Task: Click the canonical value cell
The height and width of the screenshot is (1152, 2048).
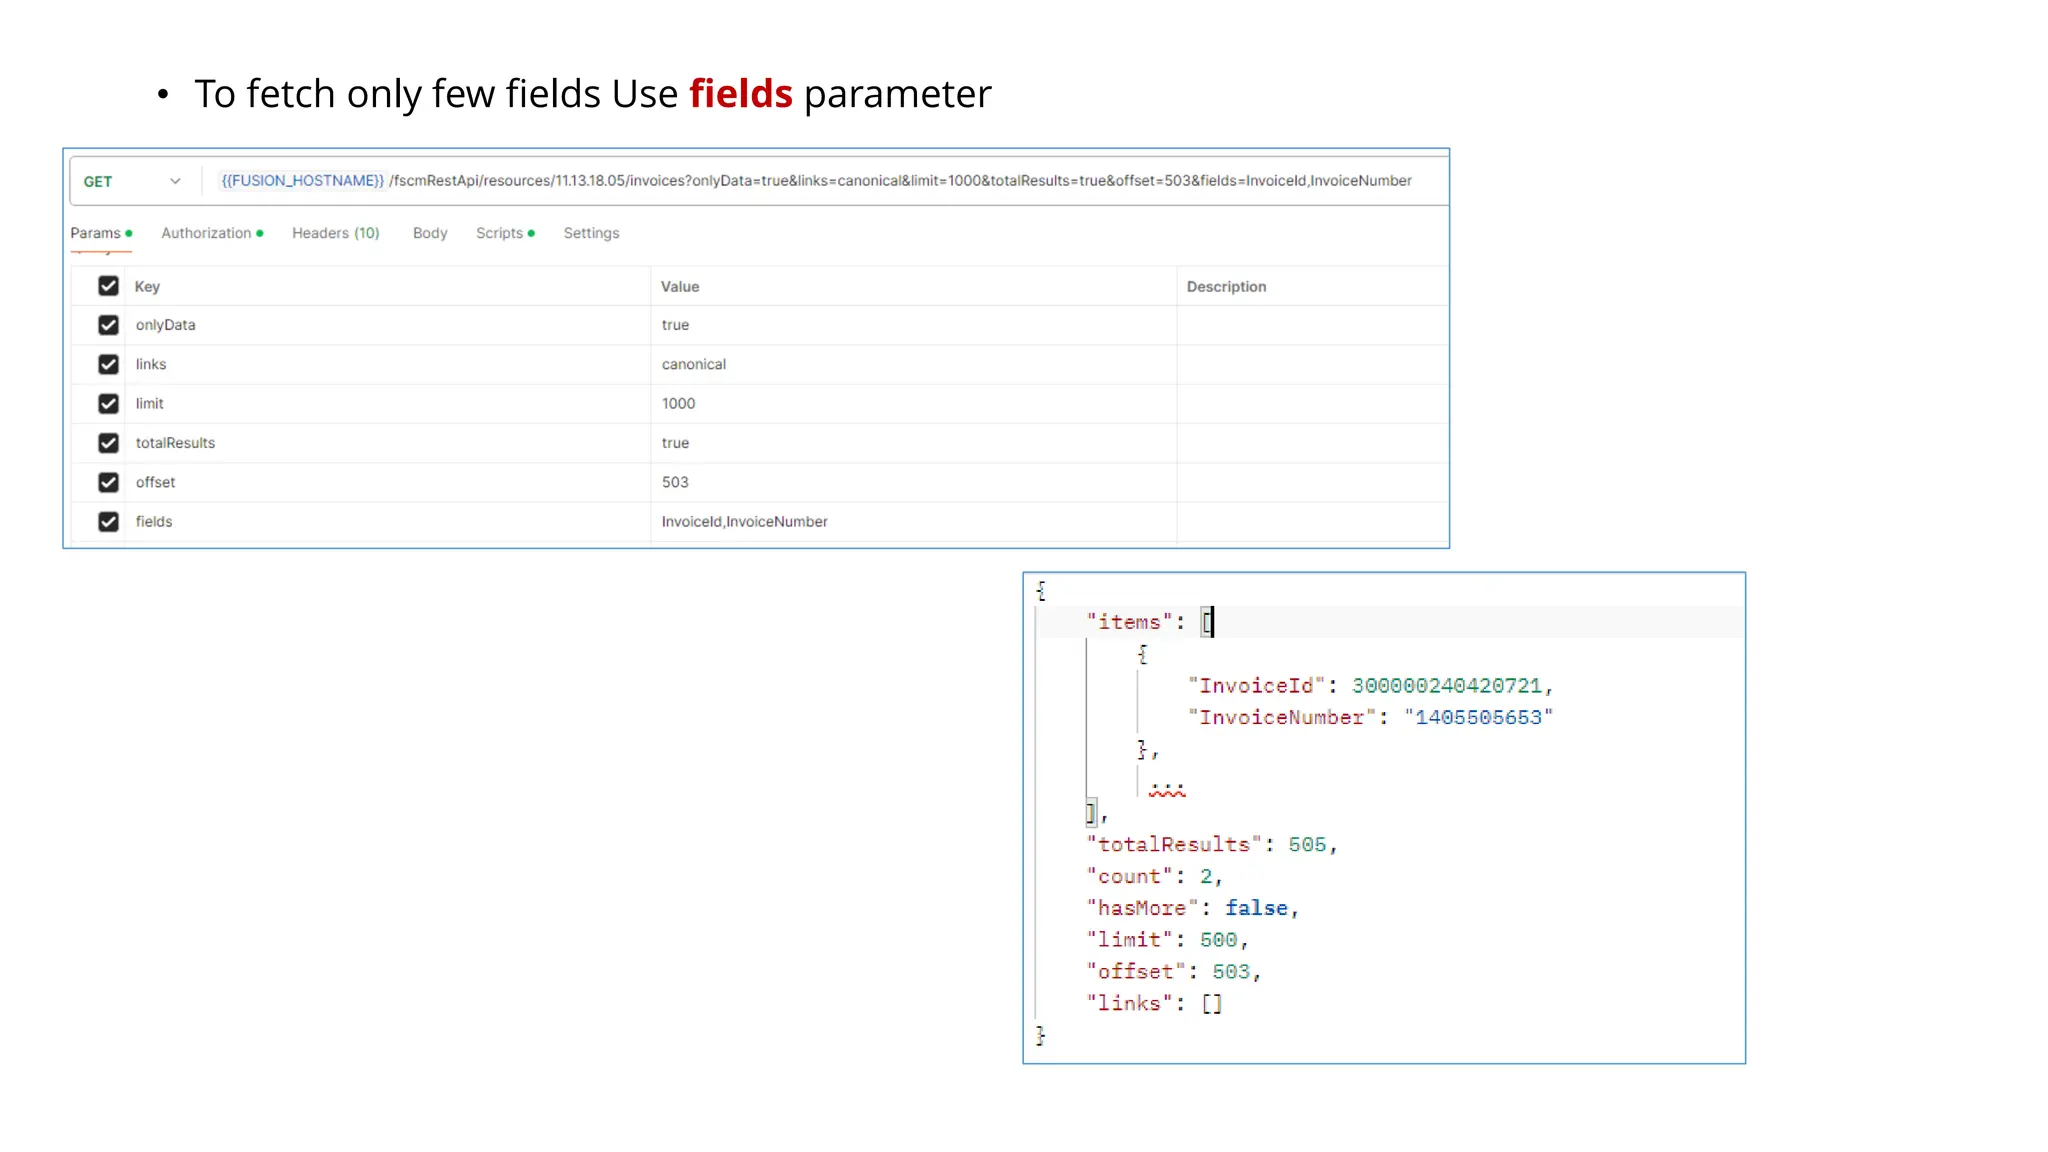Action: tap(913, 364)
